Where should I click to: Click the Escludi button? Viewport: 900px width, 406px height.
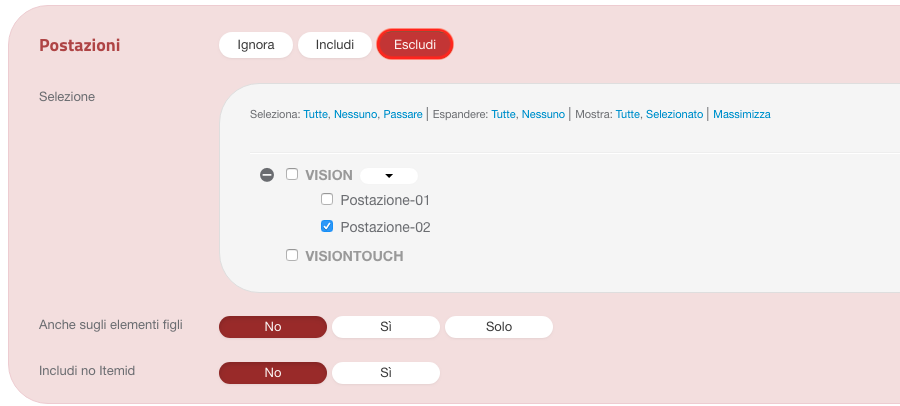[415, 45]
